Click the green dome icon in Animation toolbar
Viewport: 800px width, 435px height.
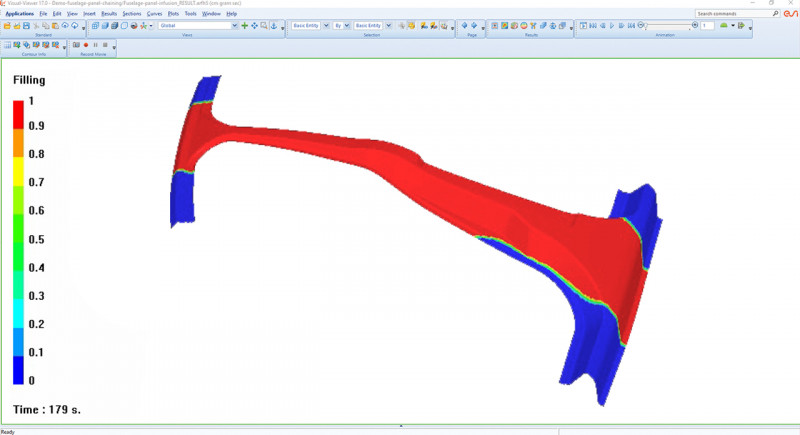(x=723, y=25)
